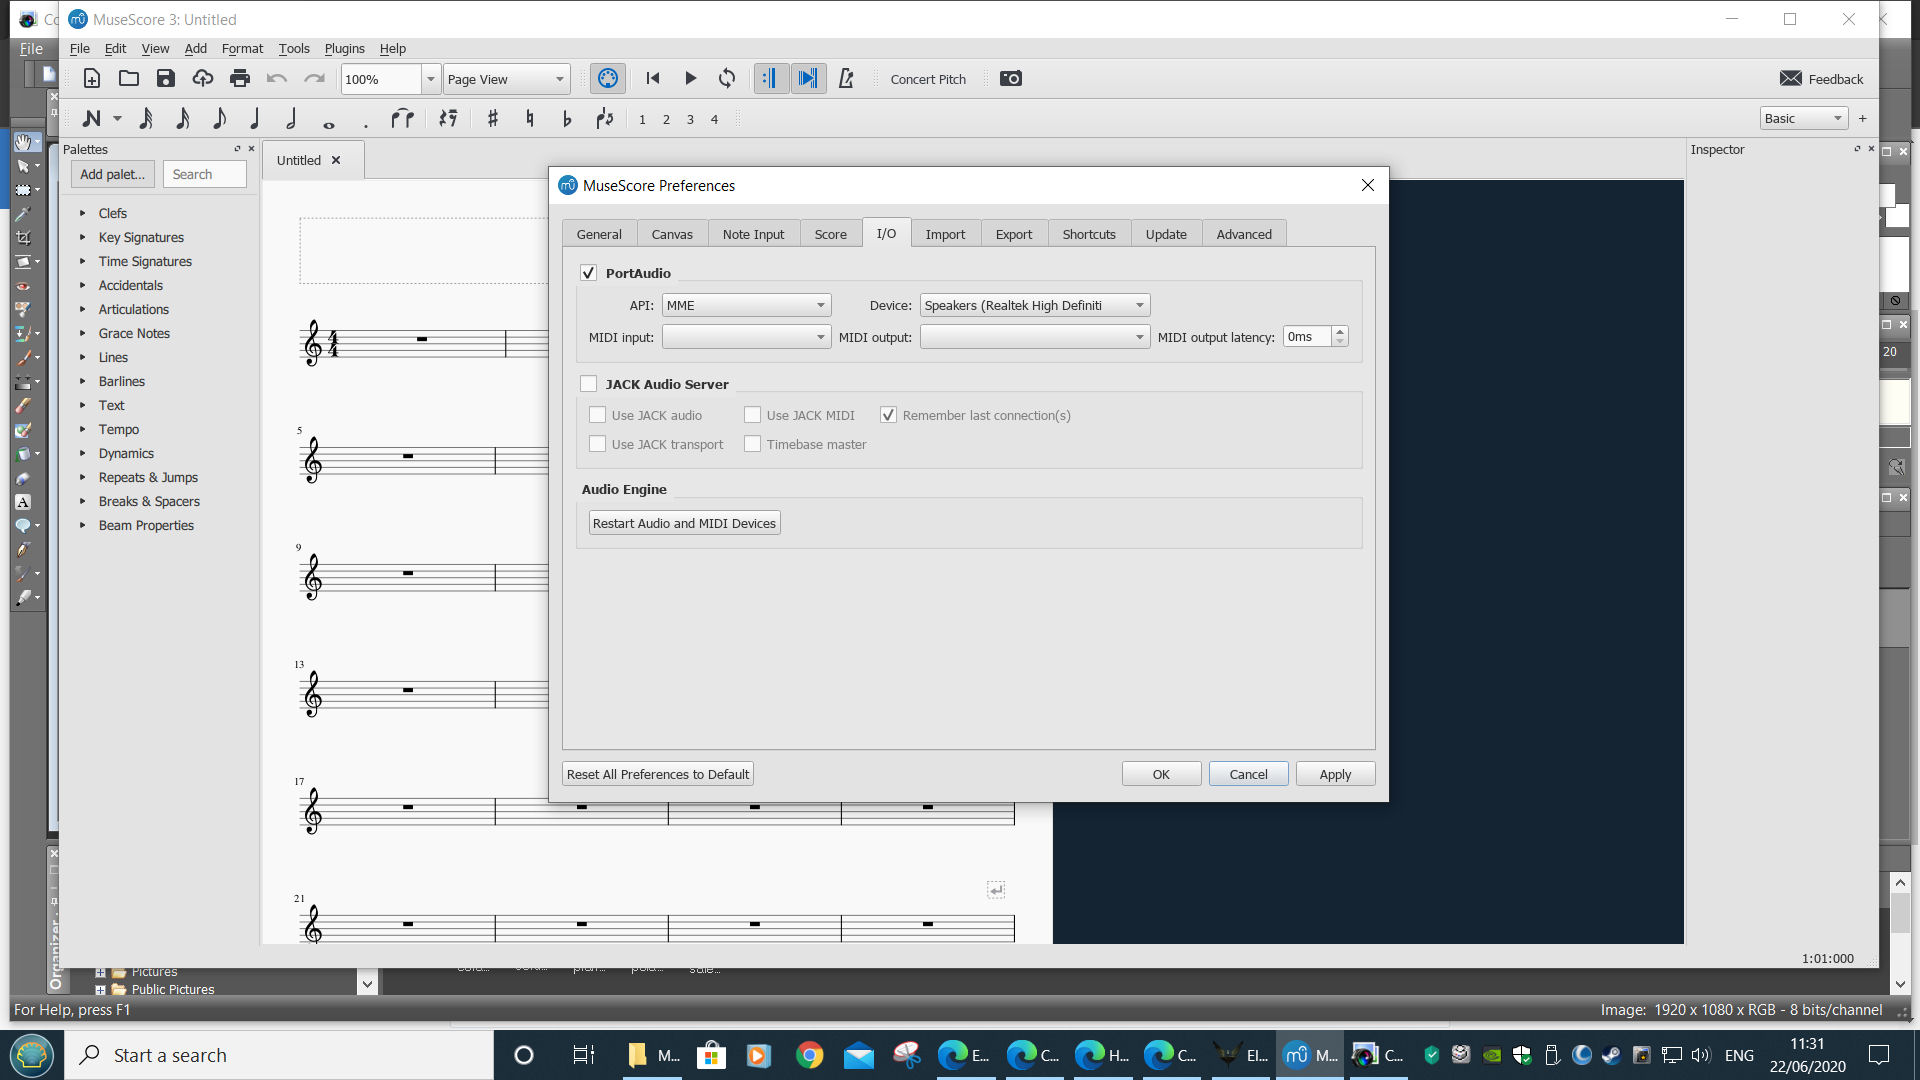The width and height of the screenshot is (1920, 1080).
Task: Expand the Dynamics palette
Action: [x=83, y=453]
